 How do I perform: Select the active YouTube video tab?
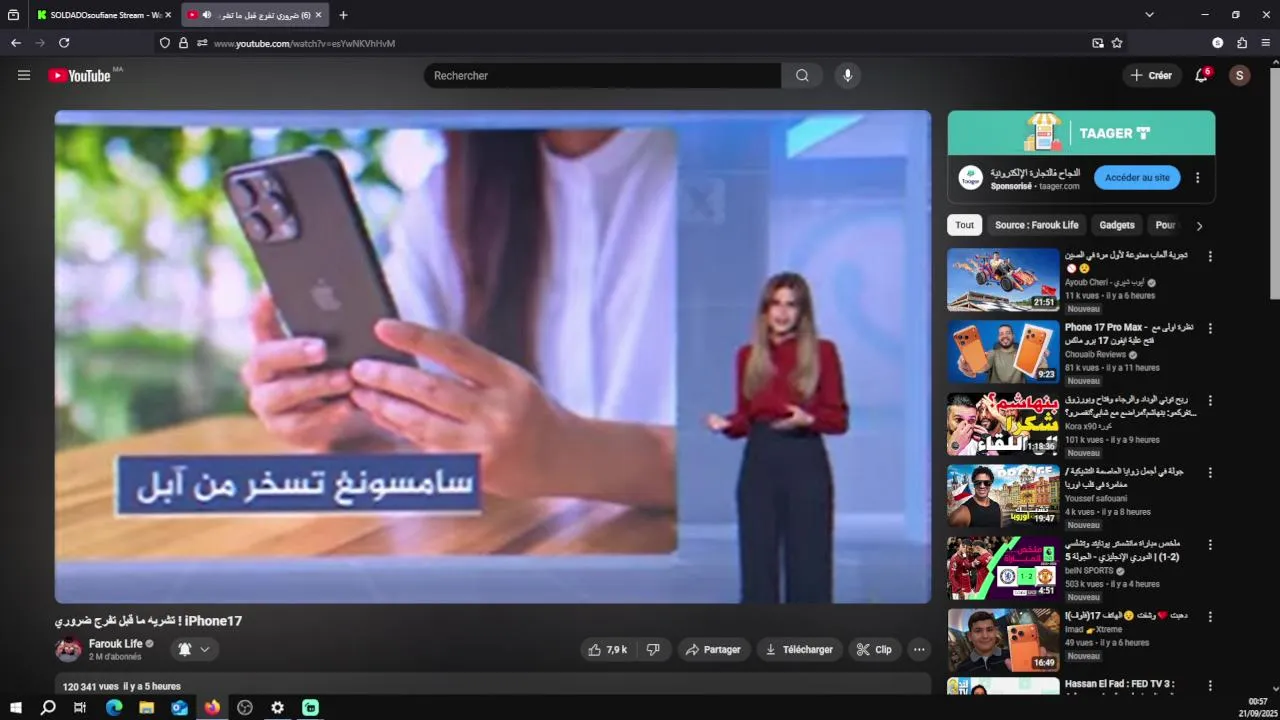click(x=255, y=15)
